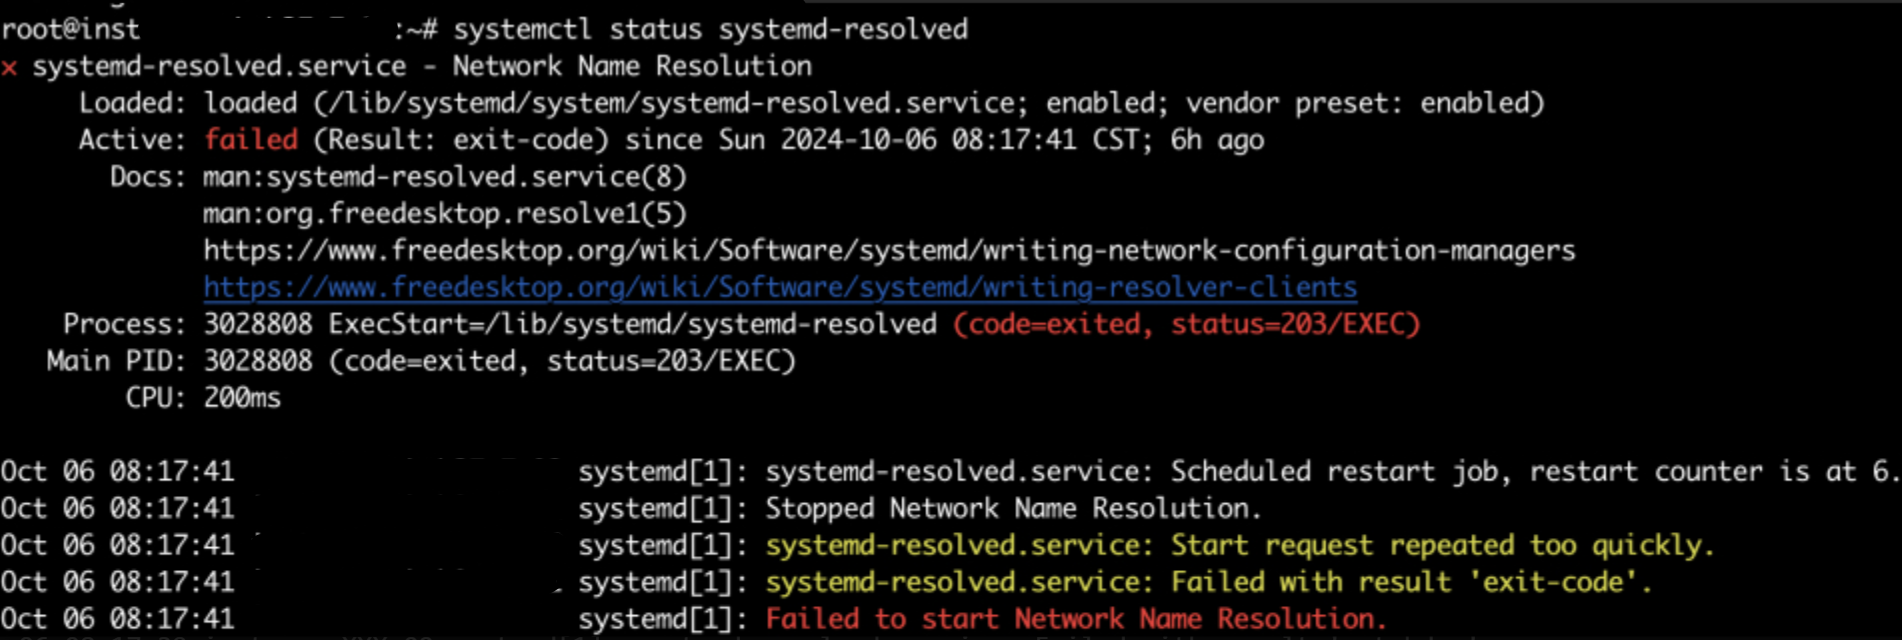Click the root@inst shell prompt
The image size is (1902, 640).
click(x=71, y=30)
